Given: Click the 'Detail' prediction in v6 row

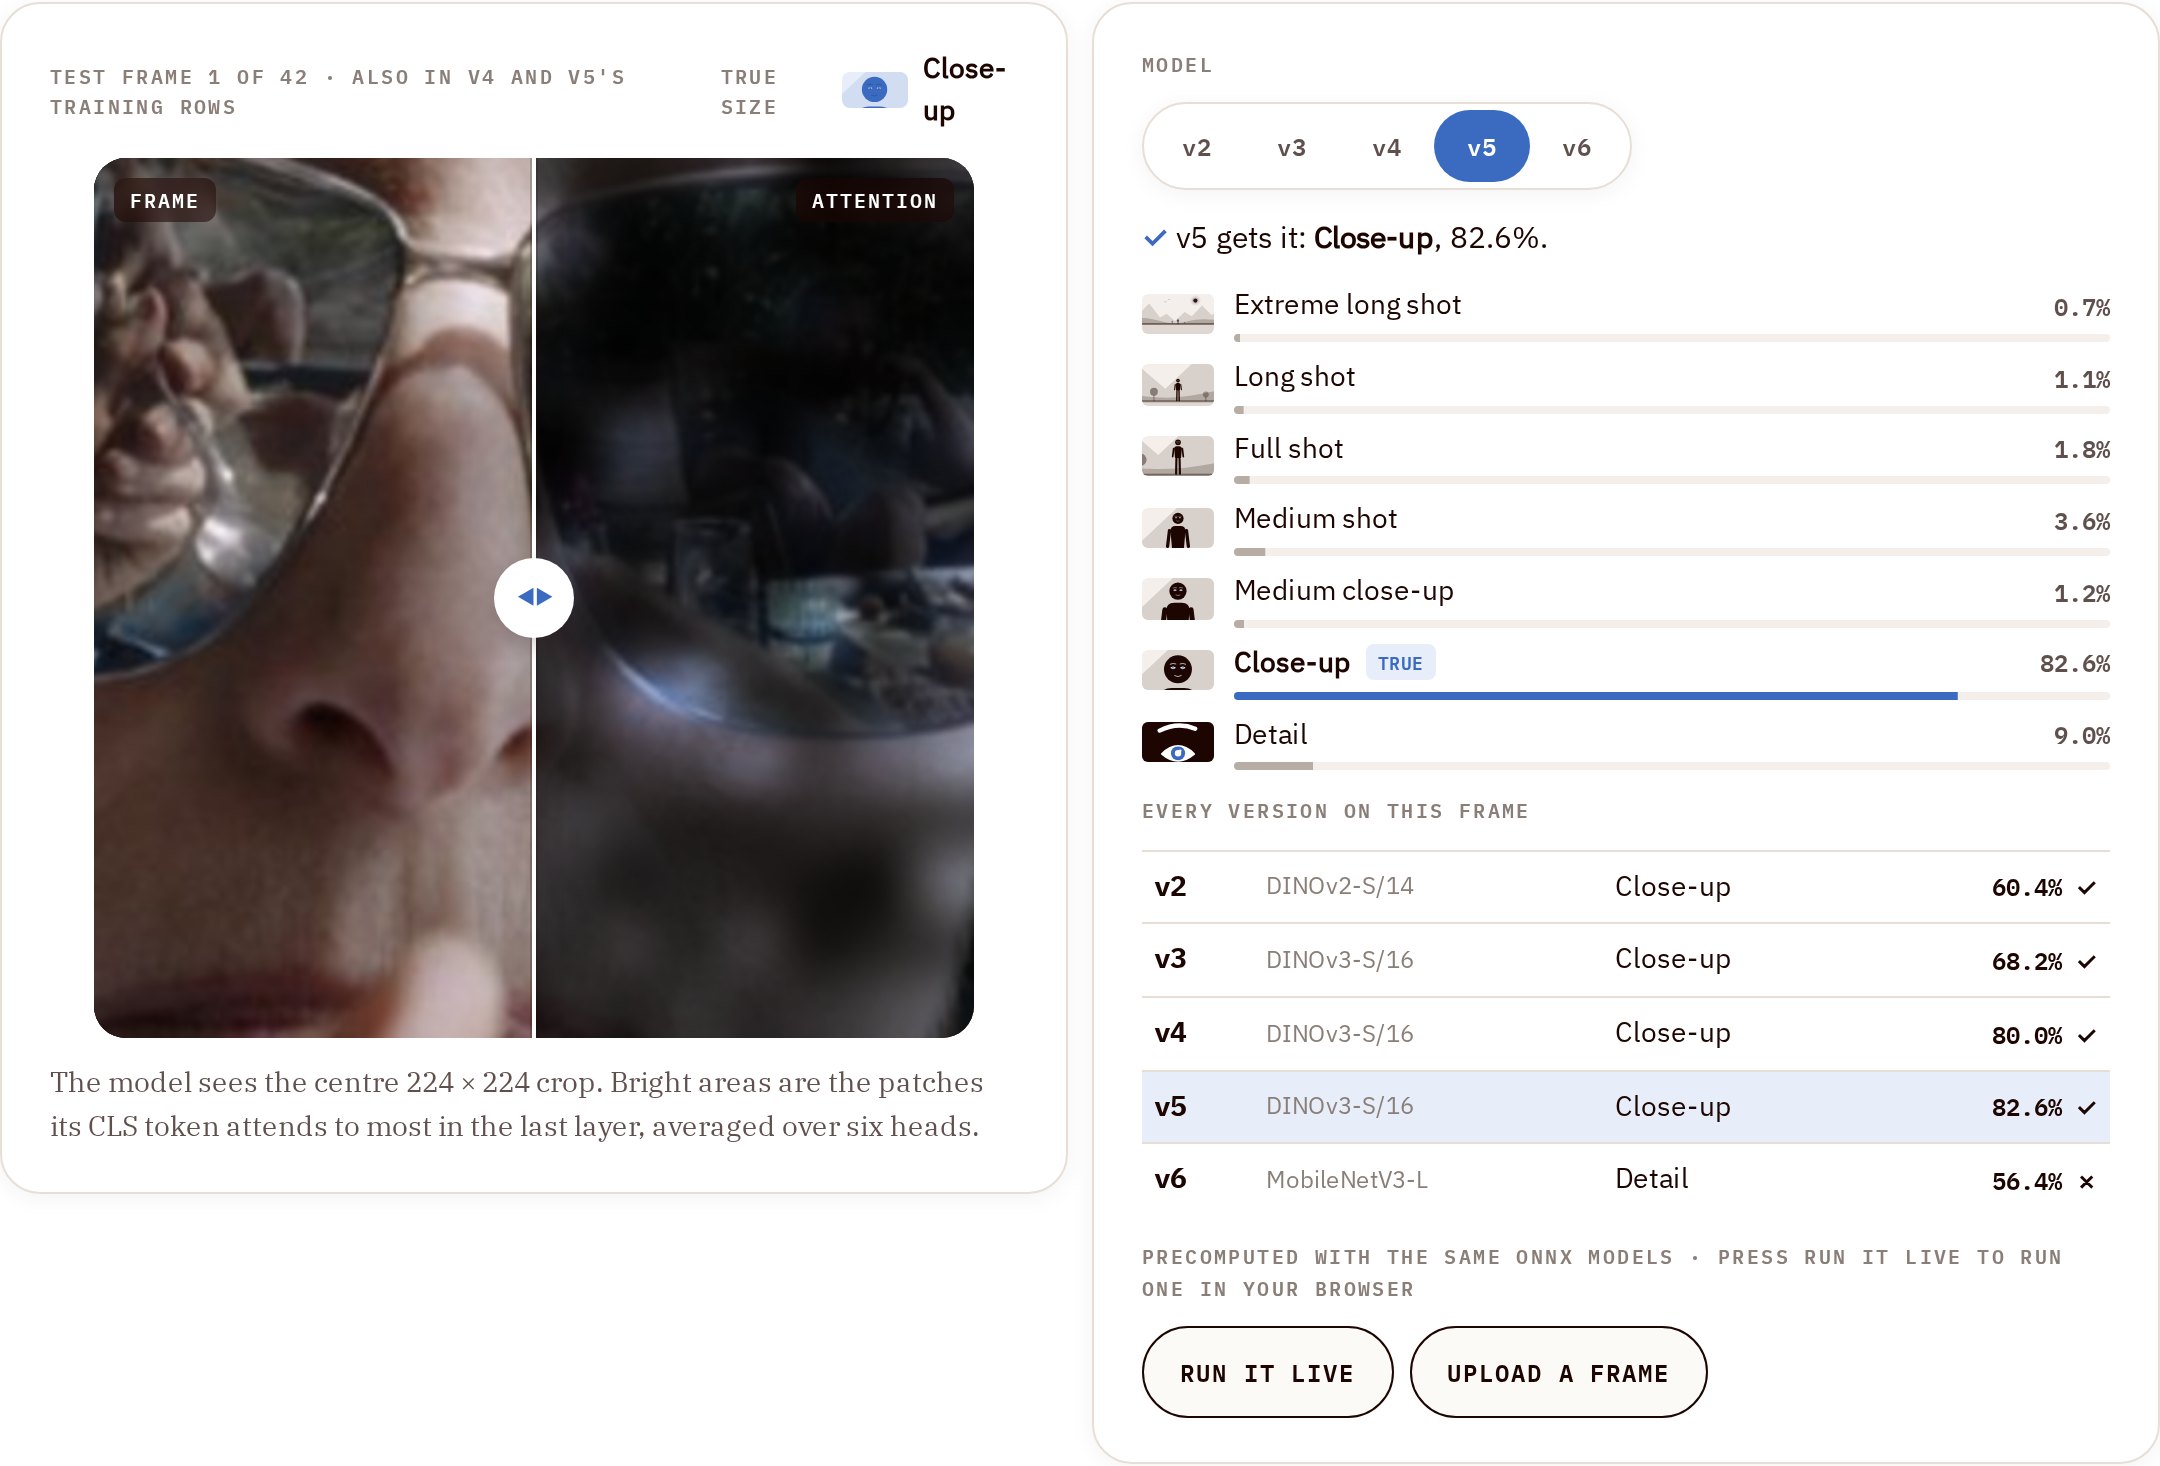Looking at the screenshot, I should click(x=1651, y=1179).
